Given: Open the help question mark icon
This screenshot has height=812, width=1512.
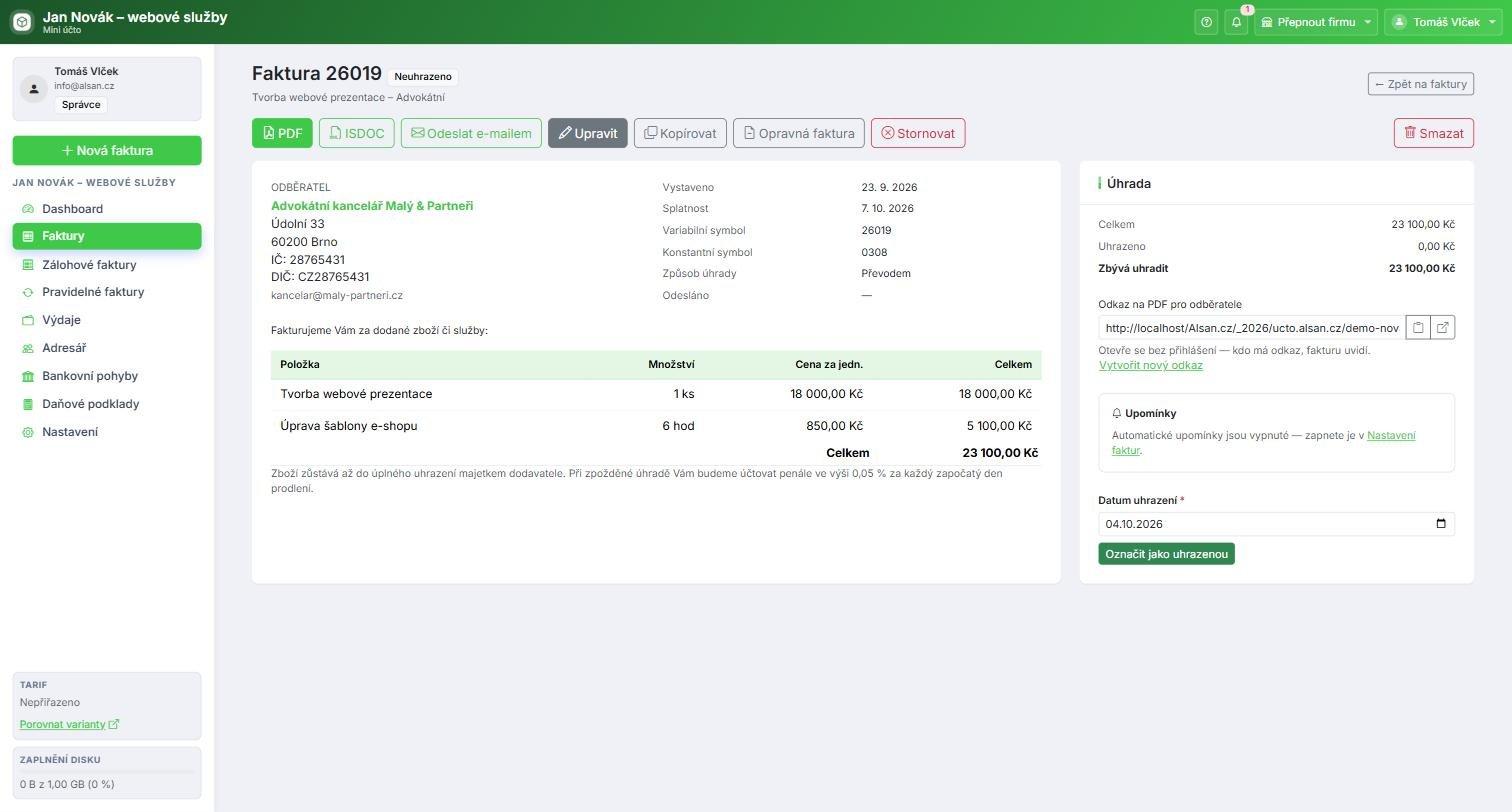Looking at the screenshot, I should coord(1206,22).
